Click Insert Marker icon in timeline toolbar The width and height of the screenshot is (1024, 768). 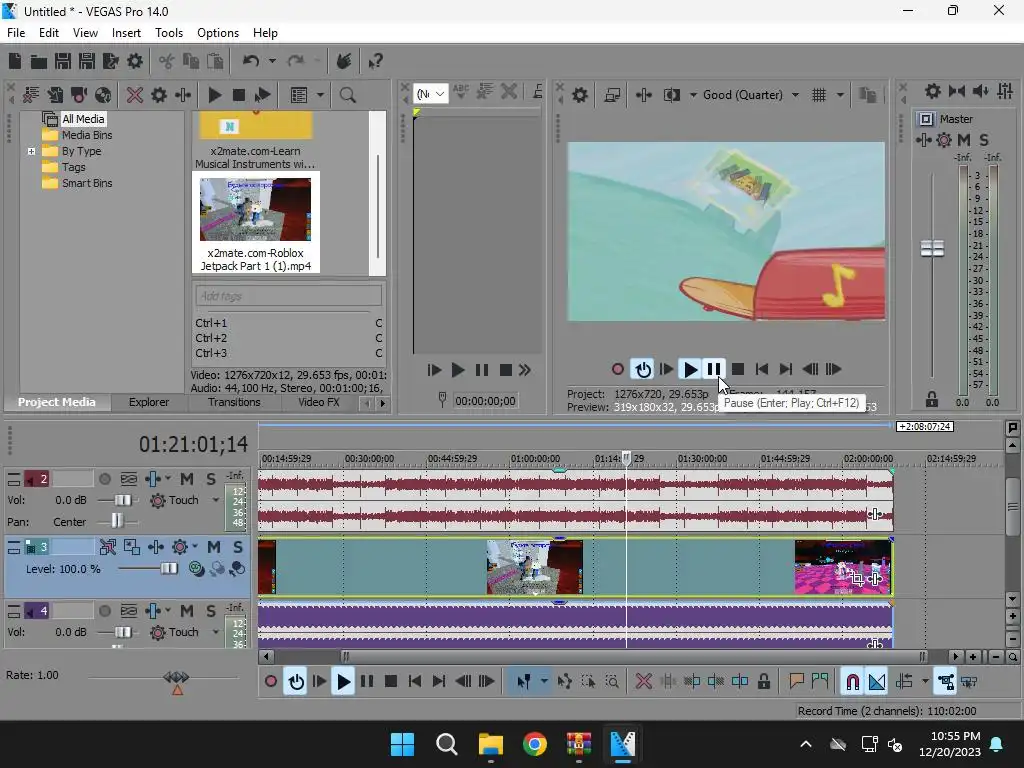click(796, 682)
